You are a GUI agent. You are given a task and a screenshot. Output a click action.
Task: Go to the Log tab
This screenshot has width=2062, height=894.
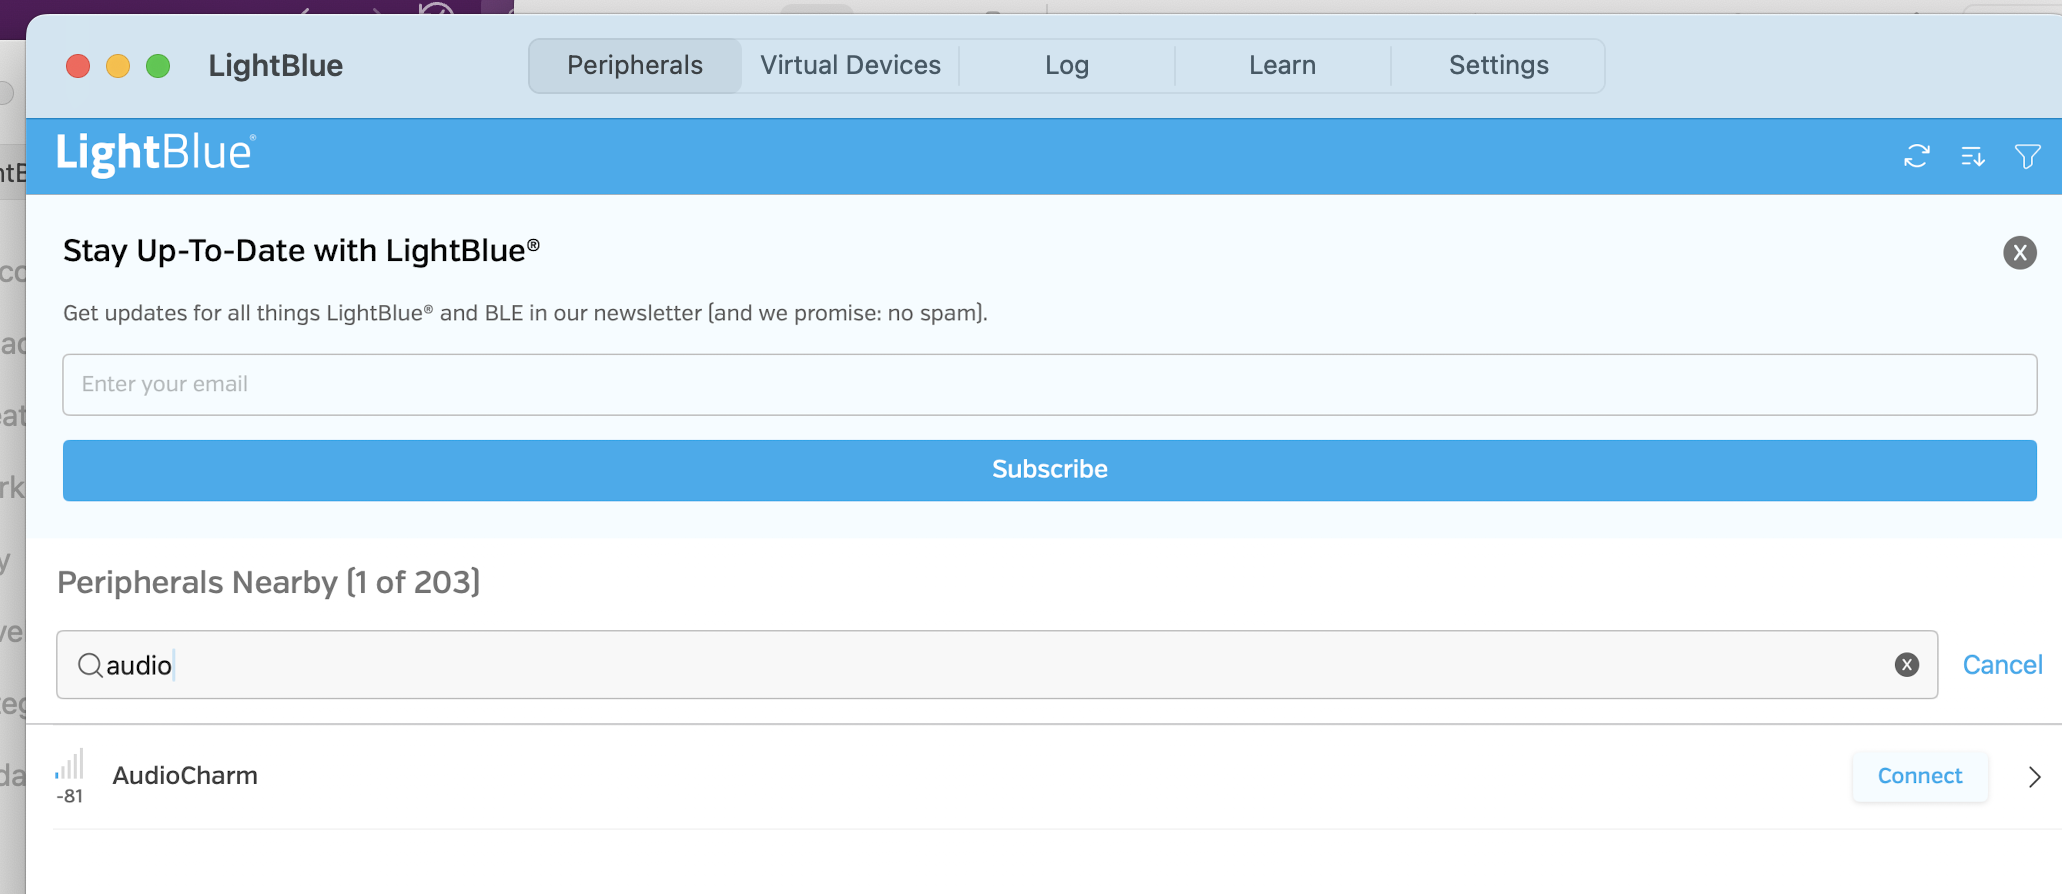coord(1066,66)
